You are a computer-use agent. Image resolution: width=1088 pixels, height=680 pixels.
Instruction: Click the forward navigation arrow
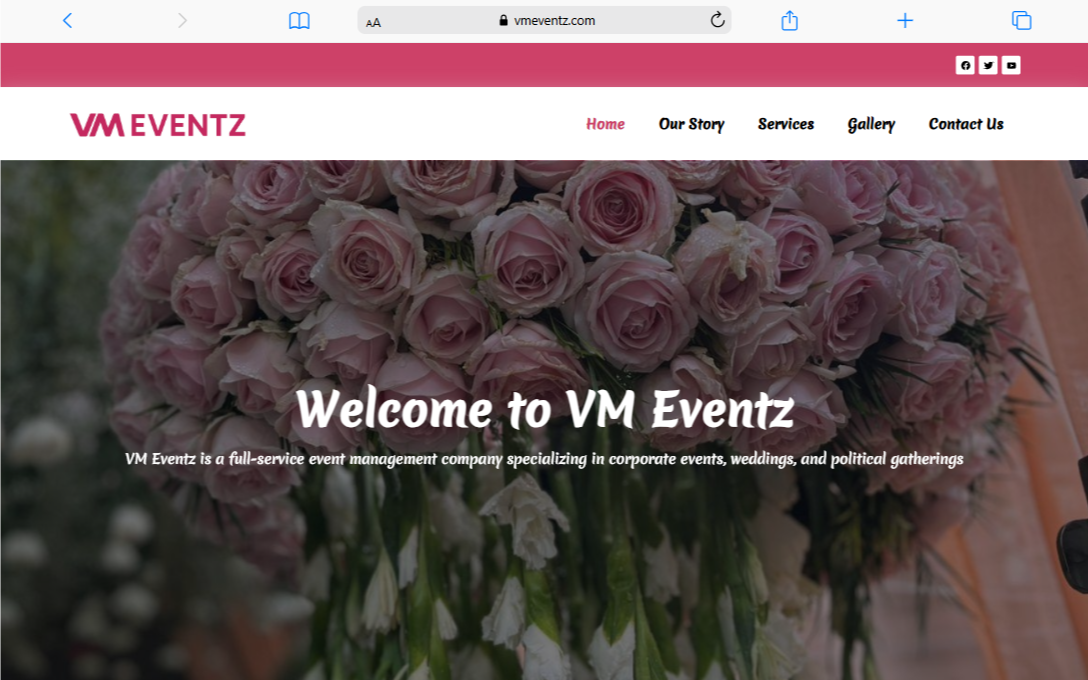pos(182,21)
